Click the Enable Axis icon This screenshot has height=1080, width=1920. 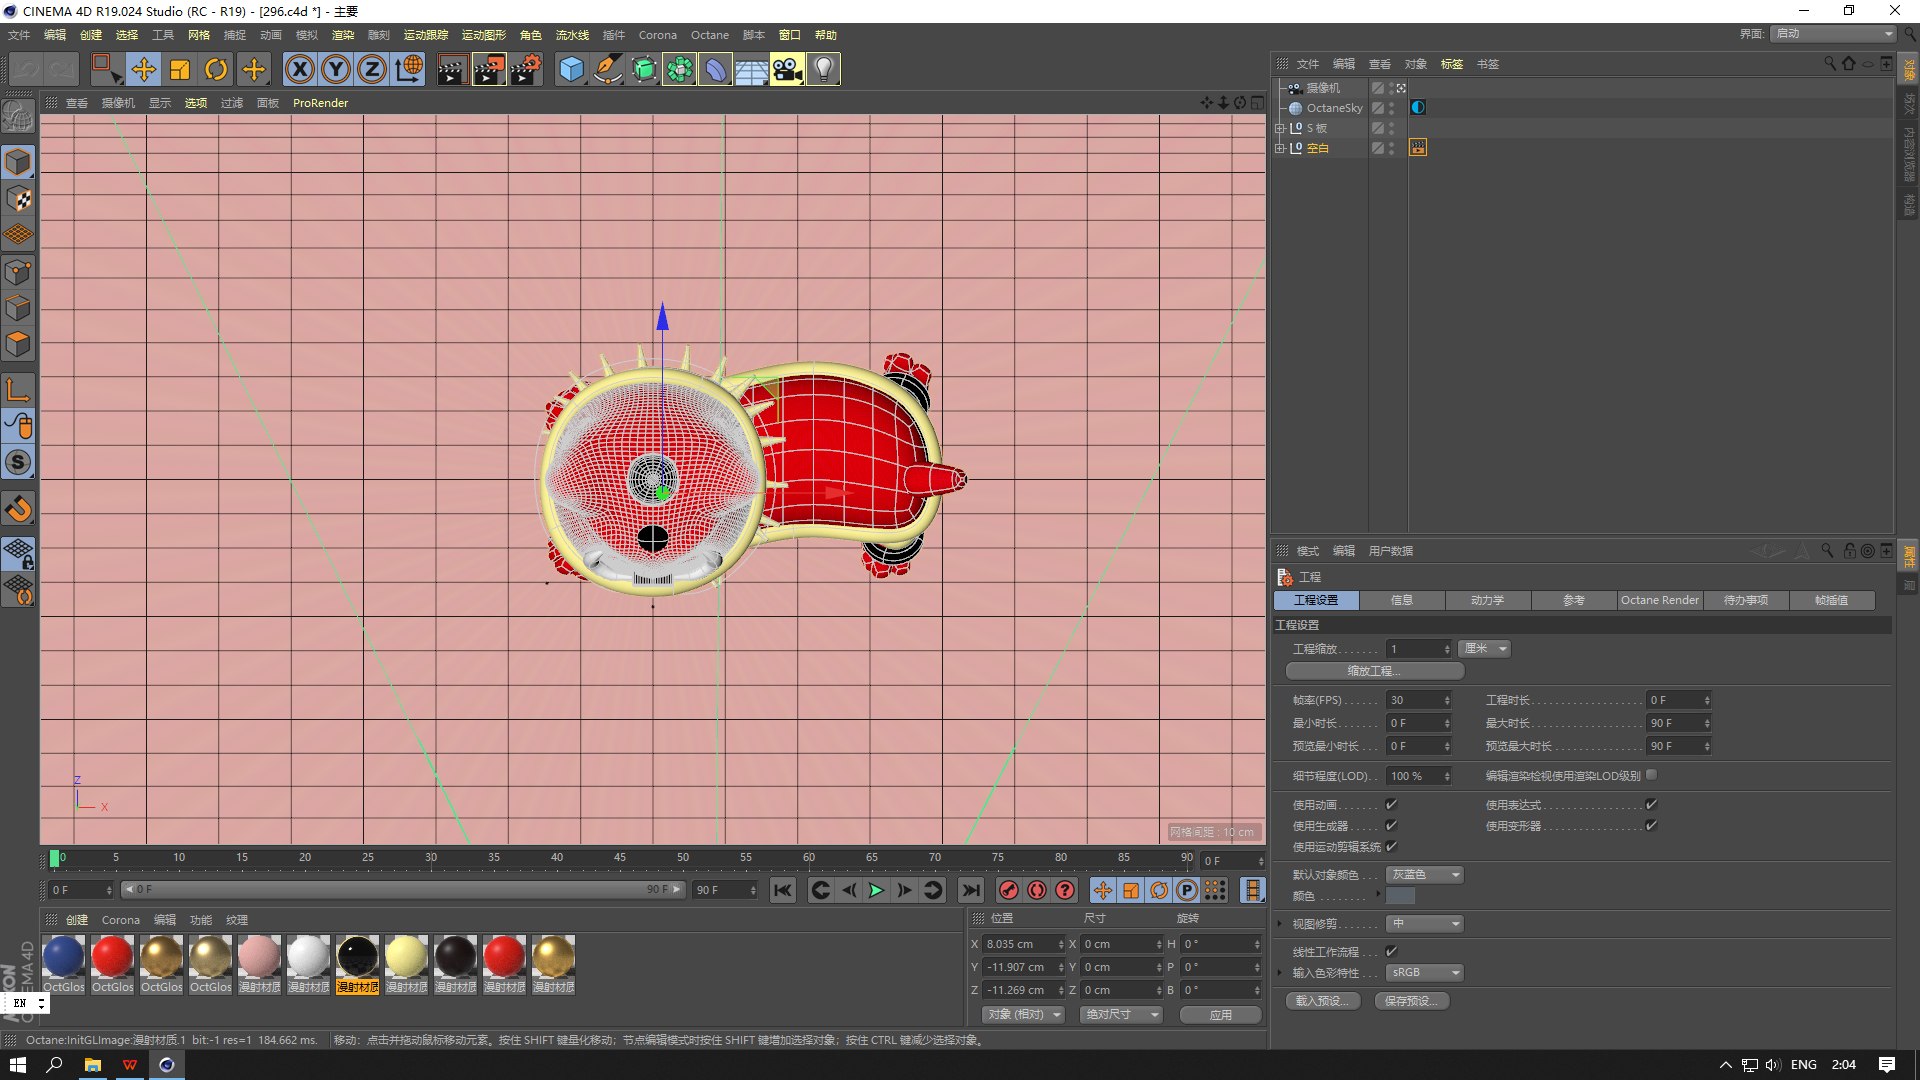point(18,389)
